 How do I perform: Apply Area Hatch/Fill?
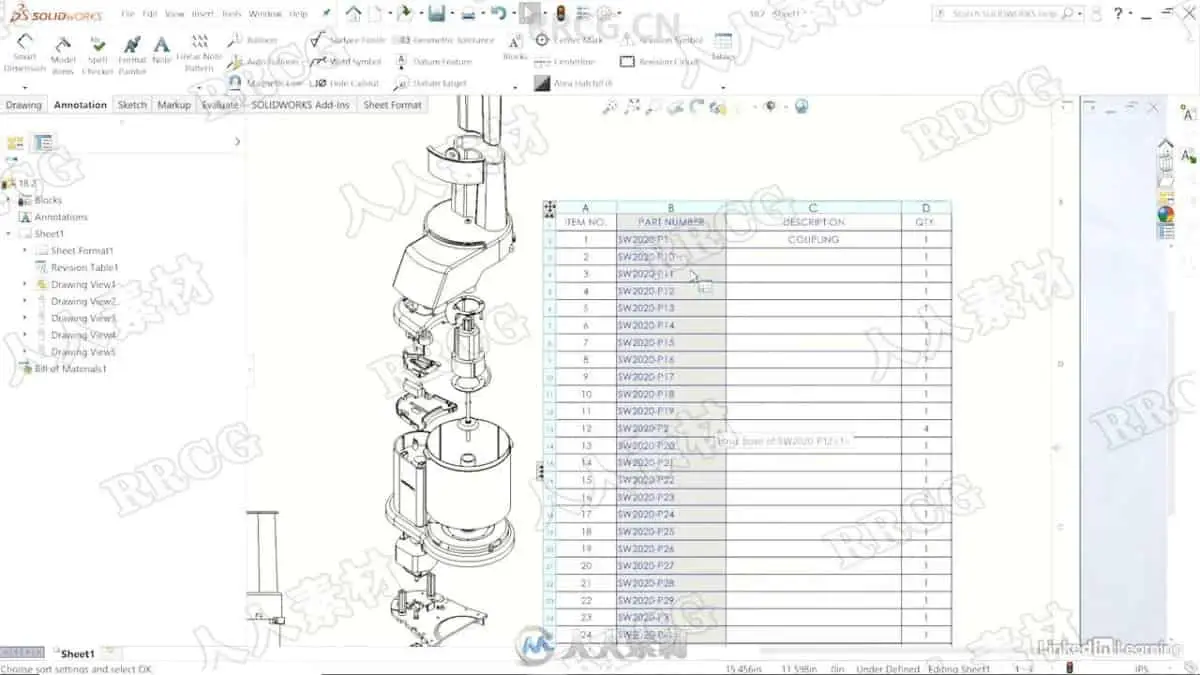[x=573, y=83]
